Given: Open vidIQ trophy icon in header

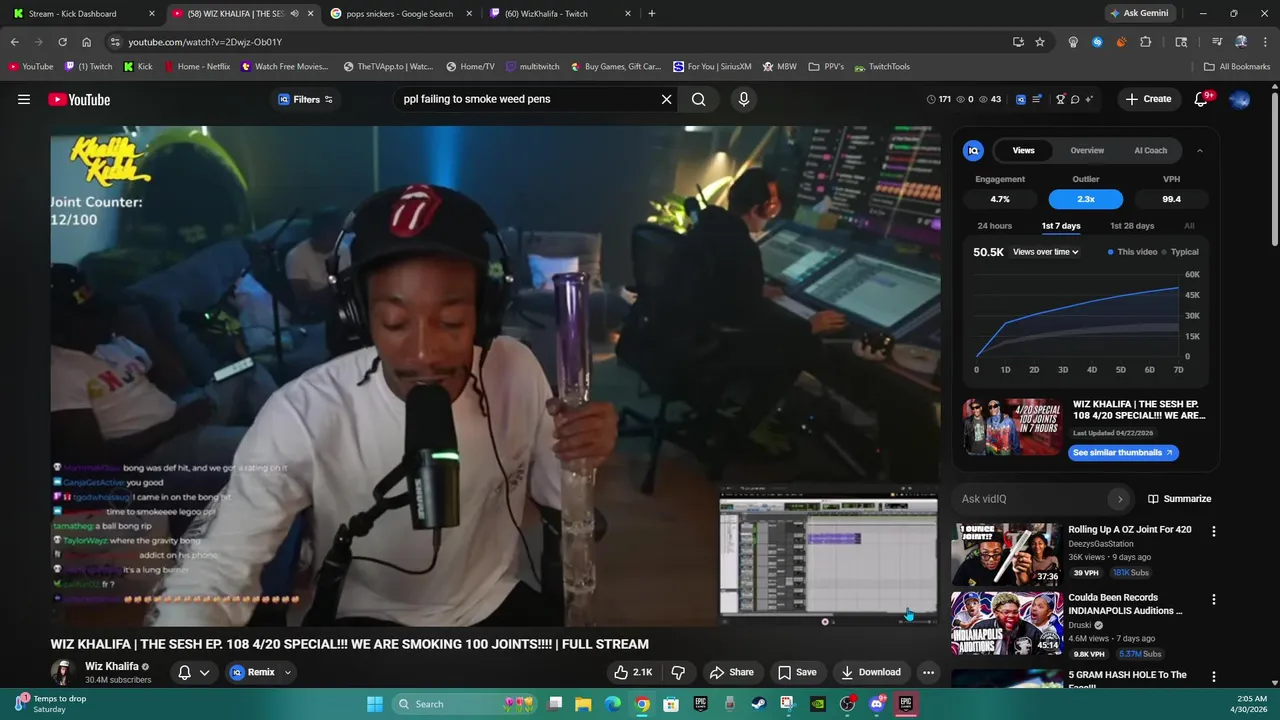Looking at the screenshot, I should coord(1060,99).
